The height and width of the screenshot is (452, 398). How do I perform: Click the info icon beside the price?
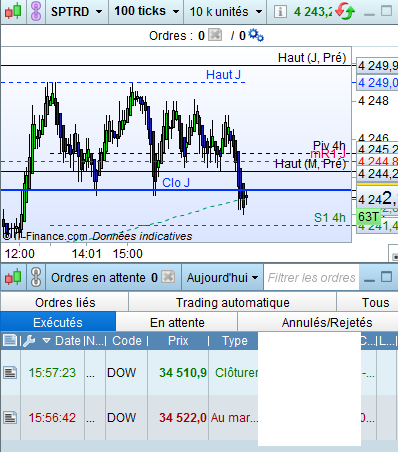[x=280, y=12]
